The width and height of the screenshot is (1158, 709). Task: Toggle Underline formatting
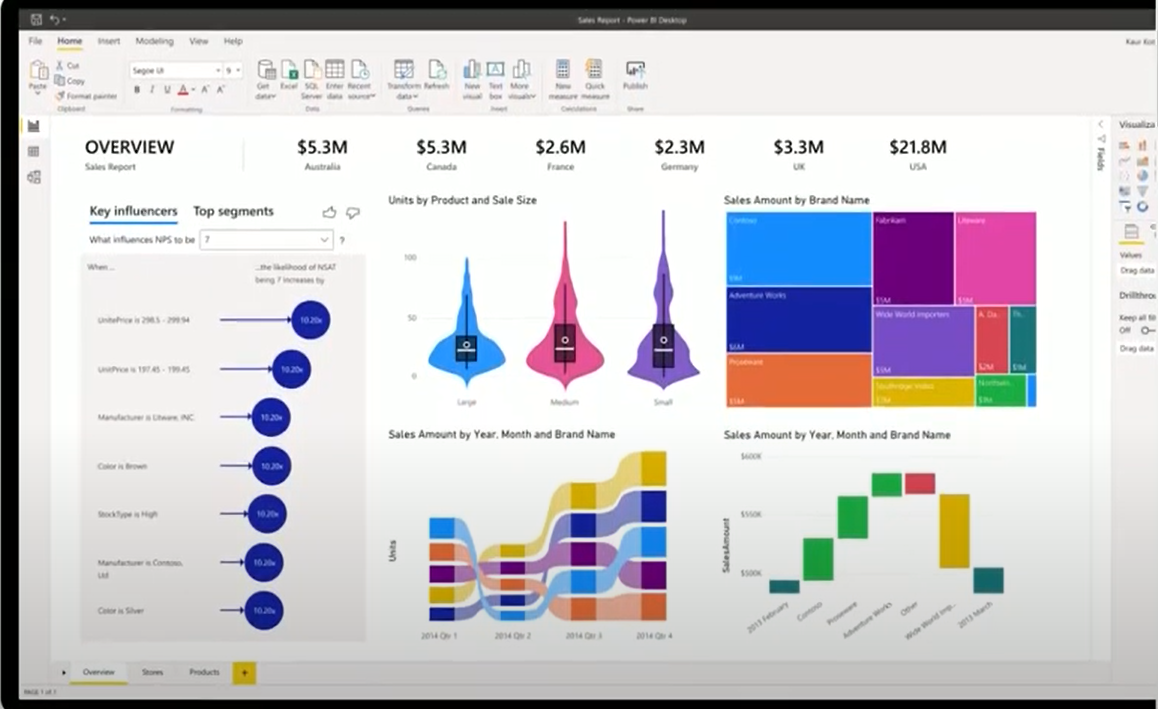click(167, 89)
